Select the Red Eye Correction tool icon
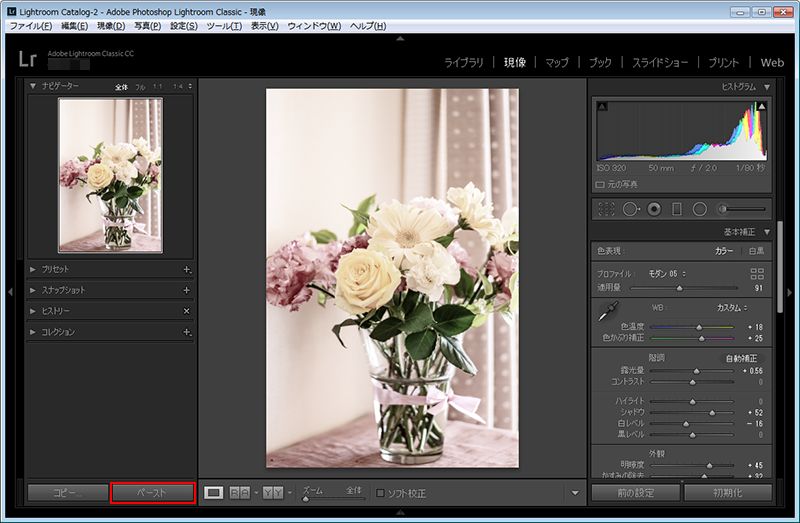Screen dimensions: 800x523 [654, 209]
